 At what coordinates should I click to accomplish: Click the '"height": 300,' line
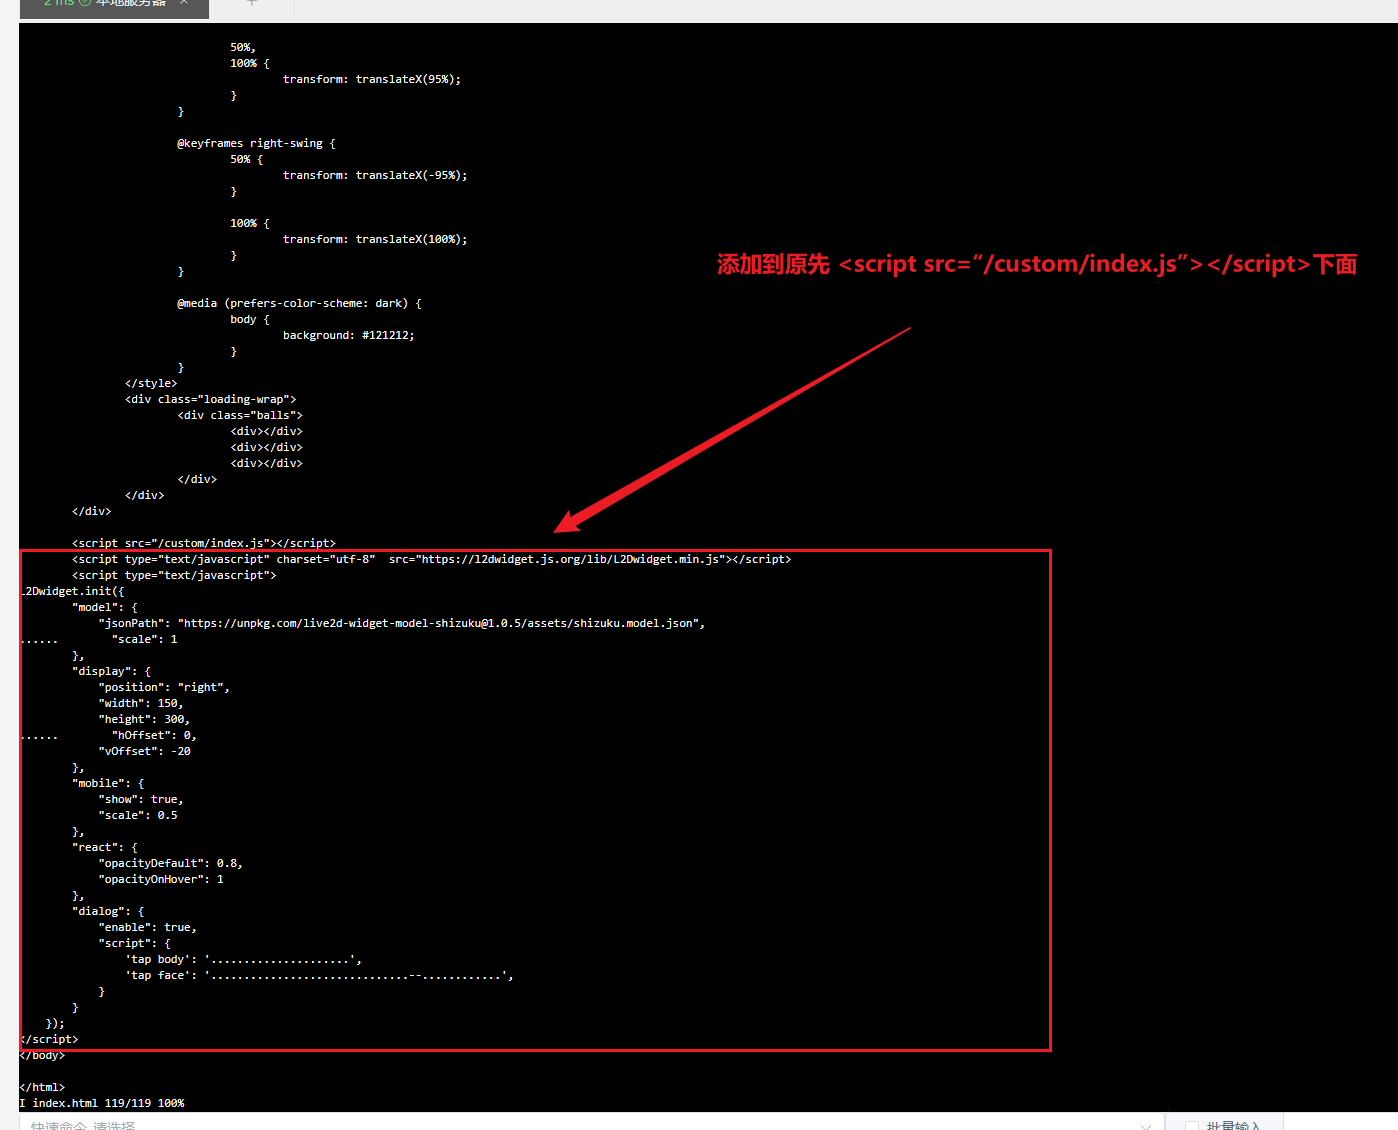click(144, 719)
